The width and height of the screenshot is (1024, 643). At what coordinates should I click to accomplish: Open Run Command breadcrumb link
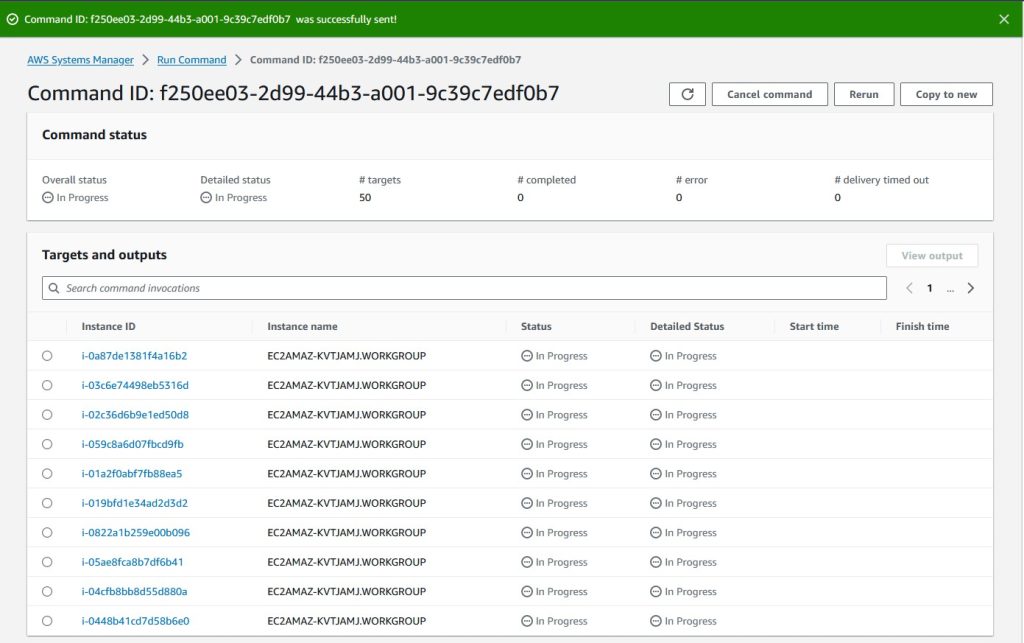coord(191,59)
